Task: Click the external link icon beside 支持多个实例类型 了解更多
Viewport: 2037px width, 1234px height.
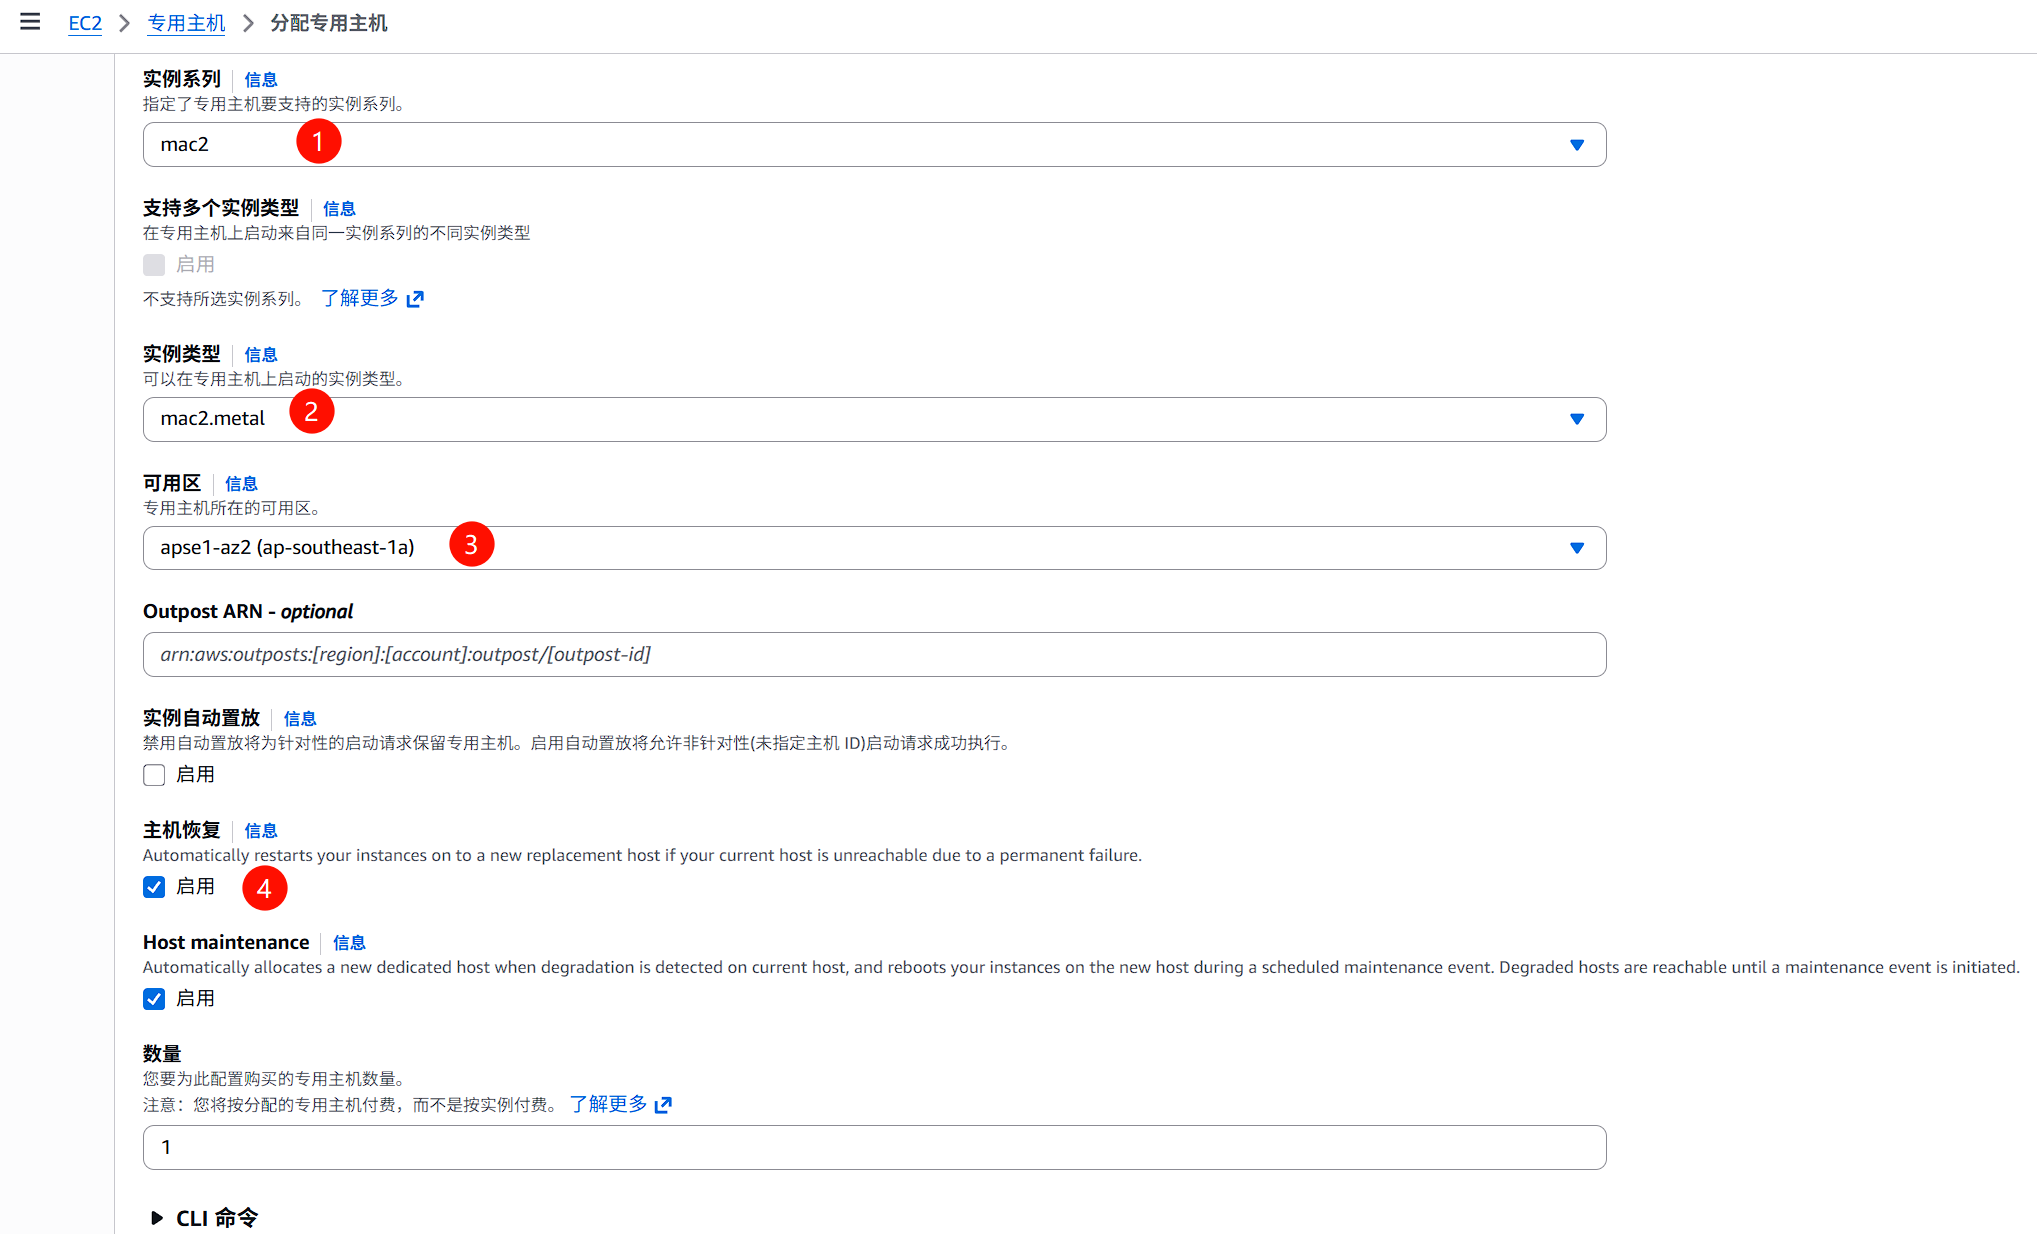Action: pyautogui.click(x=415, y=299)
